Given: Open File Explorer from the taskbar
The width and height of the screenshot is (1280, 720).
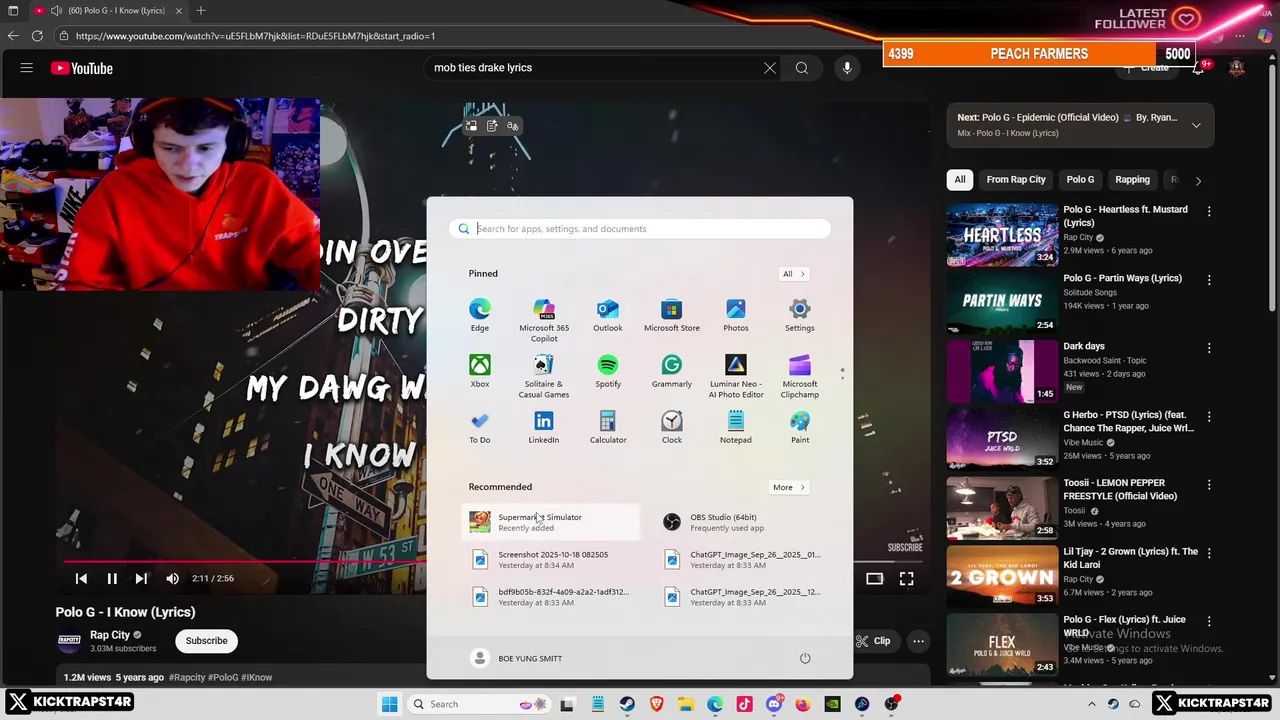Looking at the screenshot, I should [686, 704].
